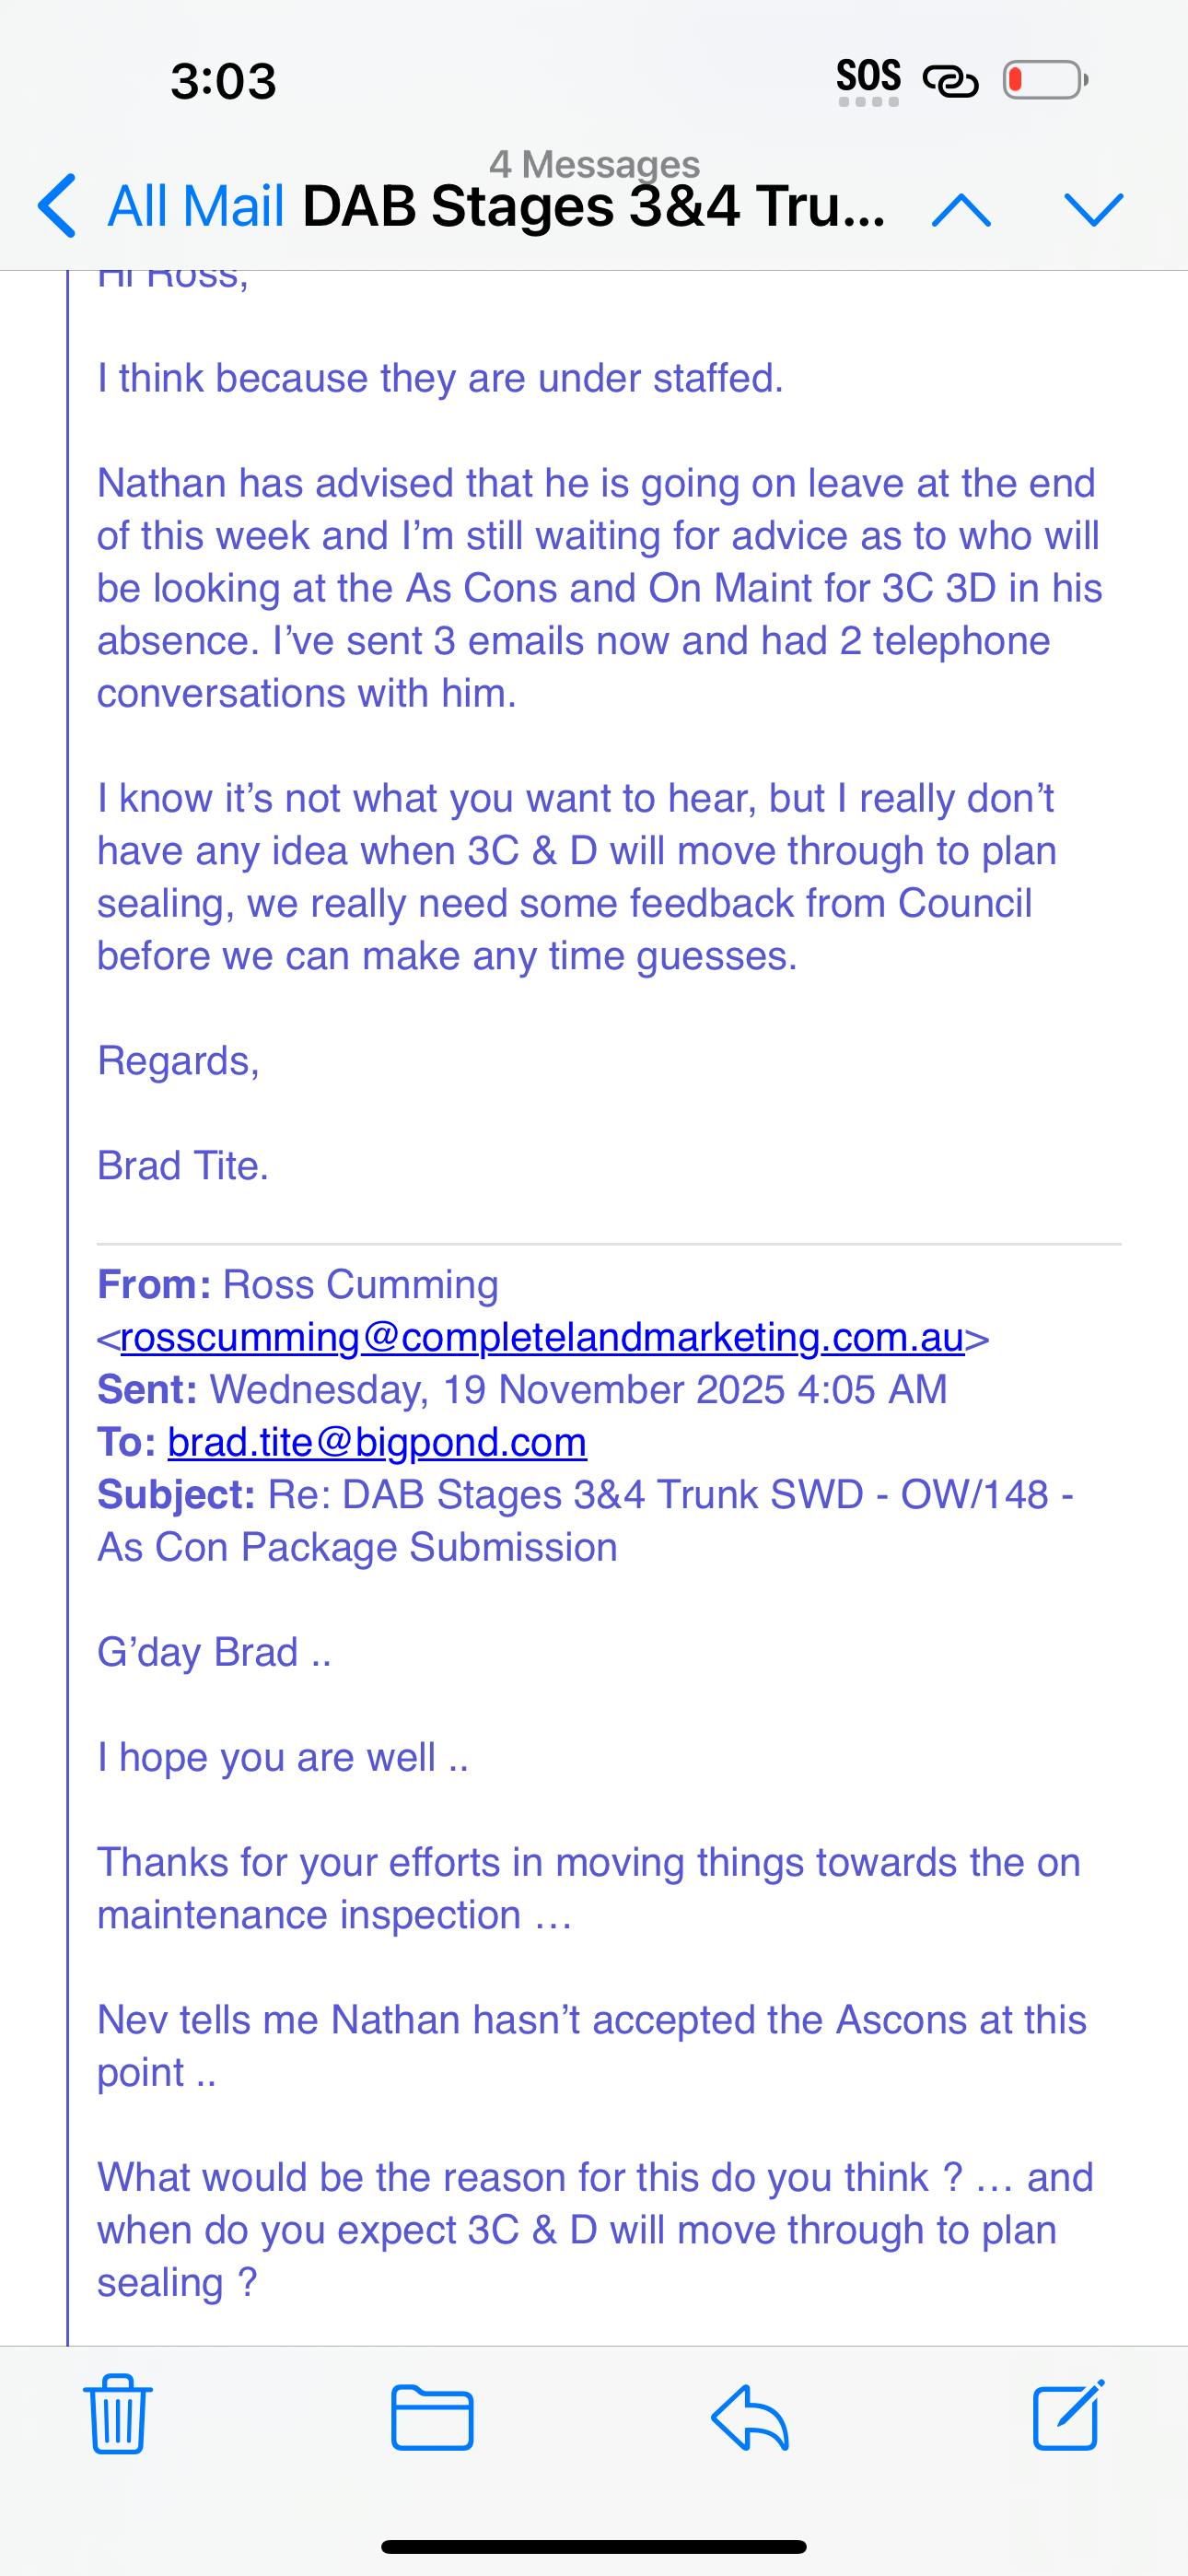Tap the 3:03 clock in status bar

coord(223,80)
